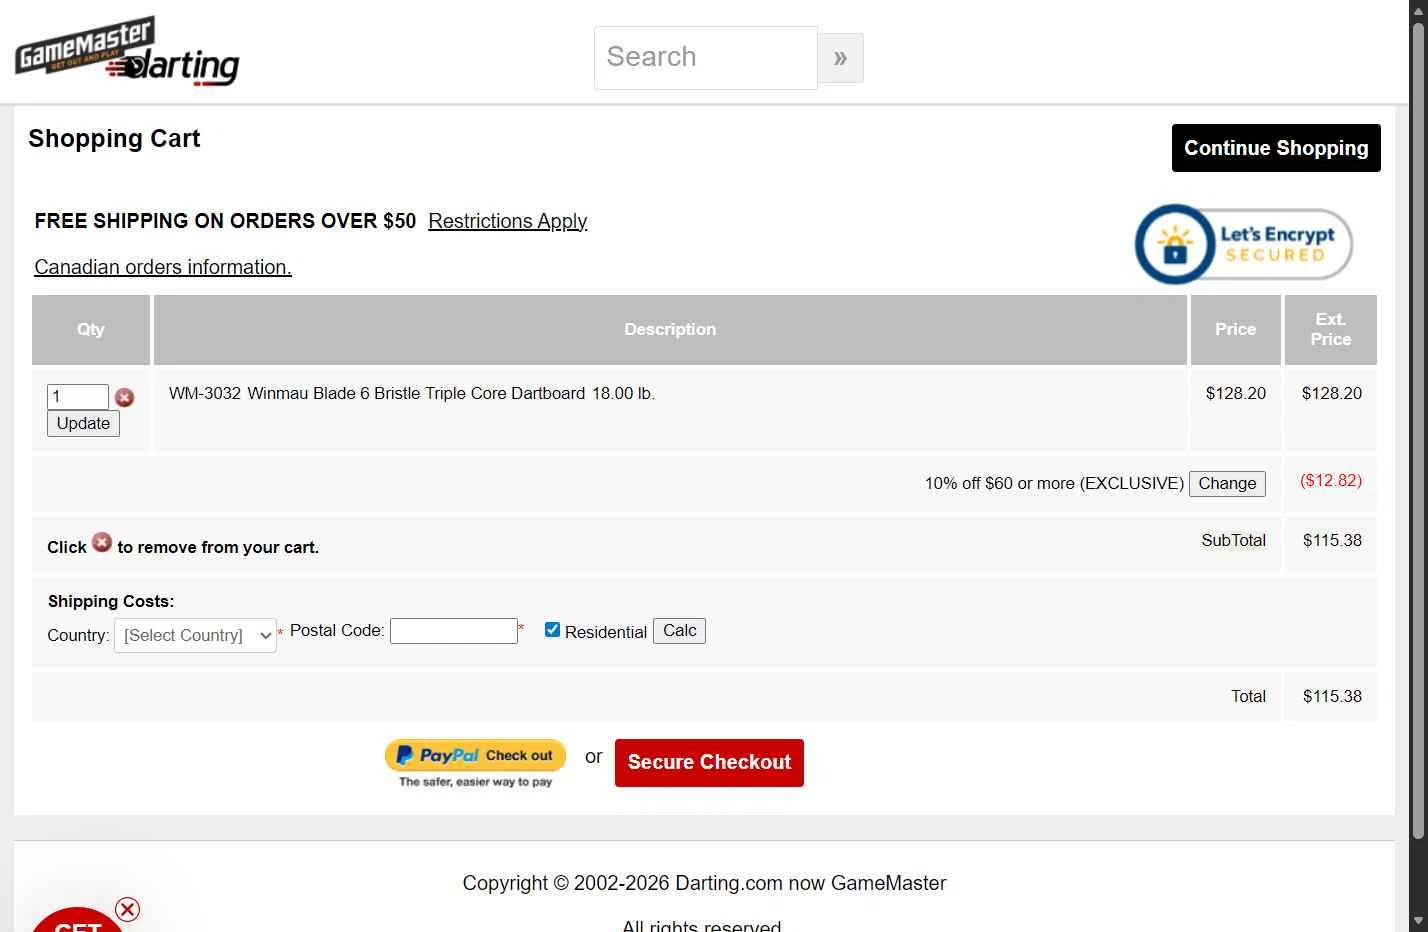Click the Qty column header
The width and height of the screenshot is (1428, 932).
91,329
